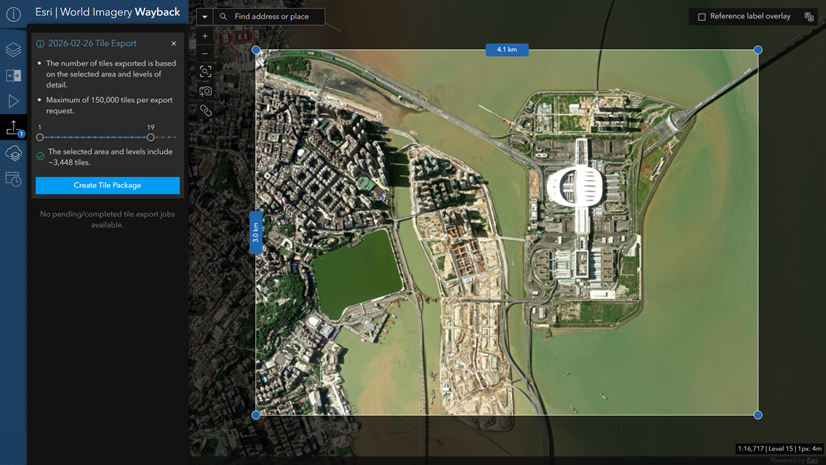
Task: Open the language translate icon at top right
Action: [x=809, y=17]
